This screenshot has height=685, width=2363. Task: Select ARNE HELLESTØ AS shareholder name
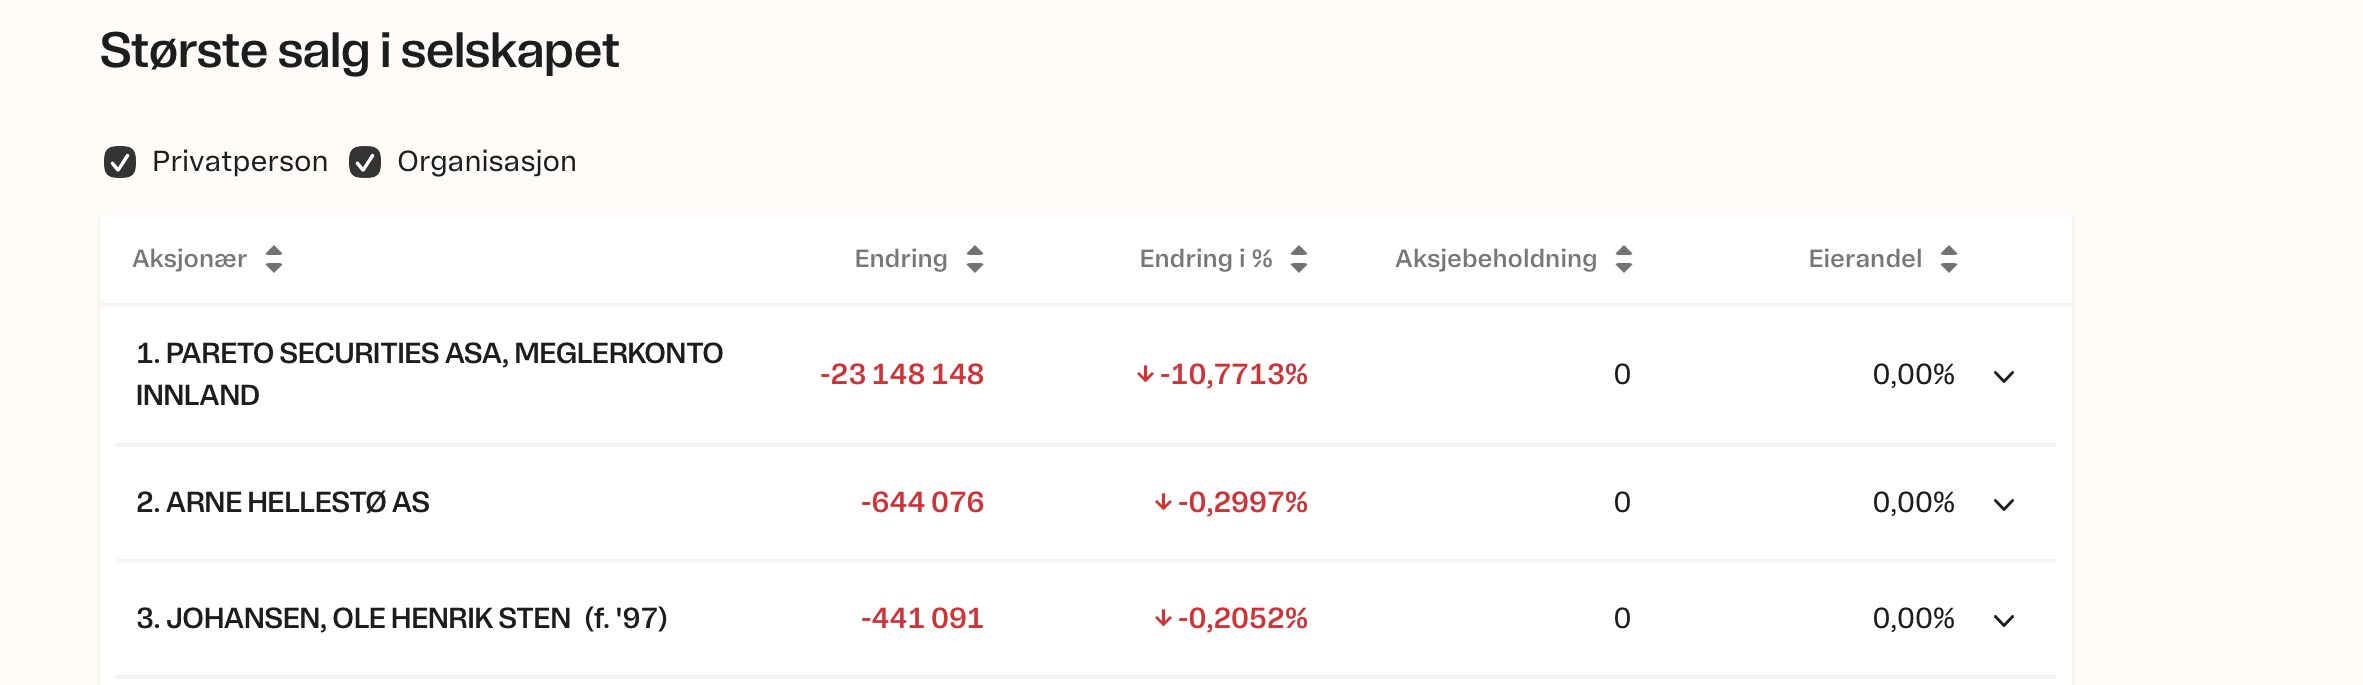coord(283,502)
